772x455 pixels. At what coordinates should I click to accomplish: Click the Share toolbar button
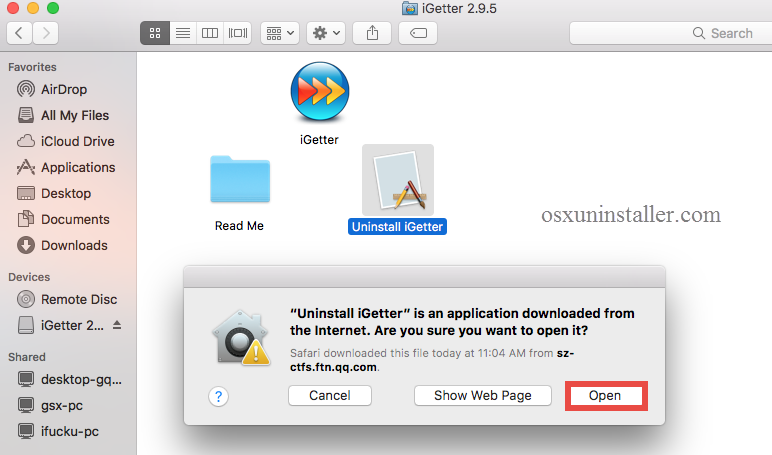point(372,33)
